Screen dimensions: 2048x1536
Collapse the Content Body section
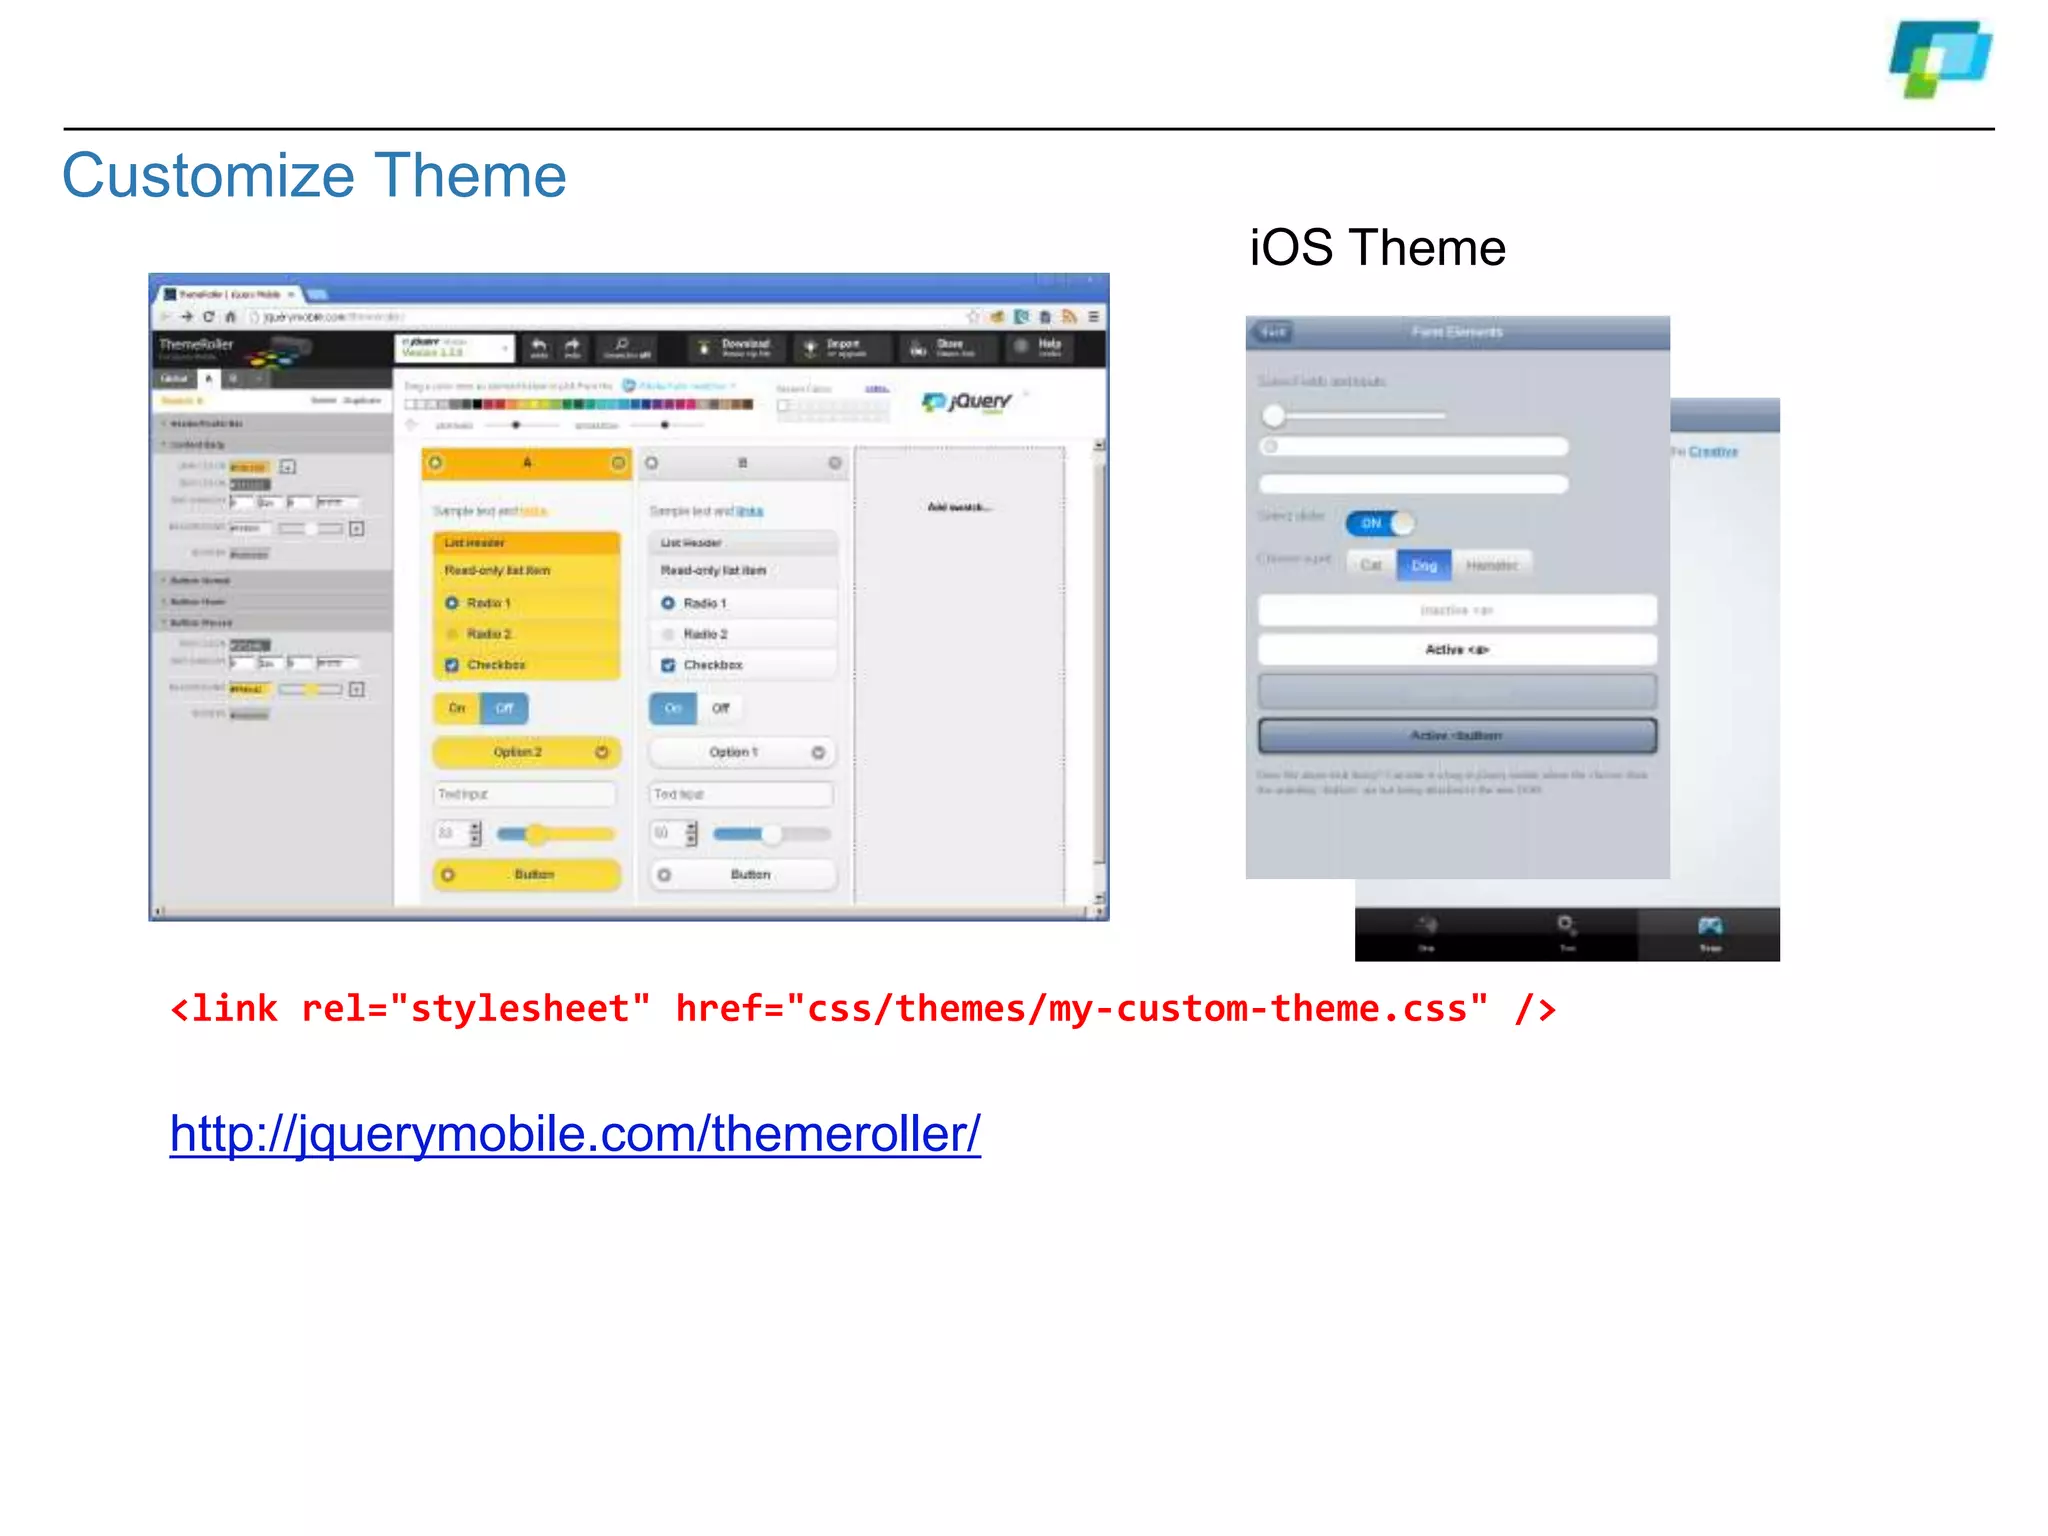point(272,444)
